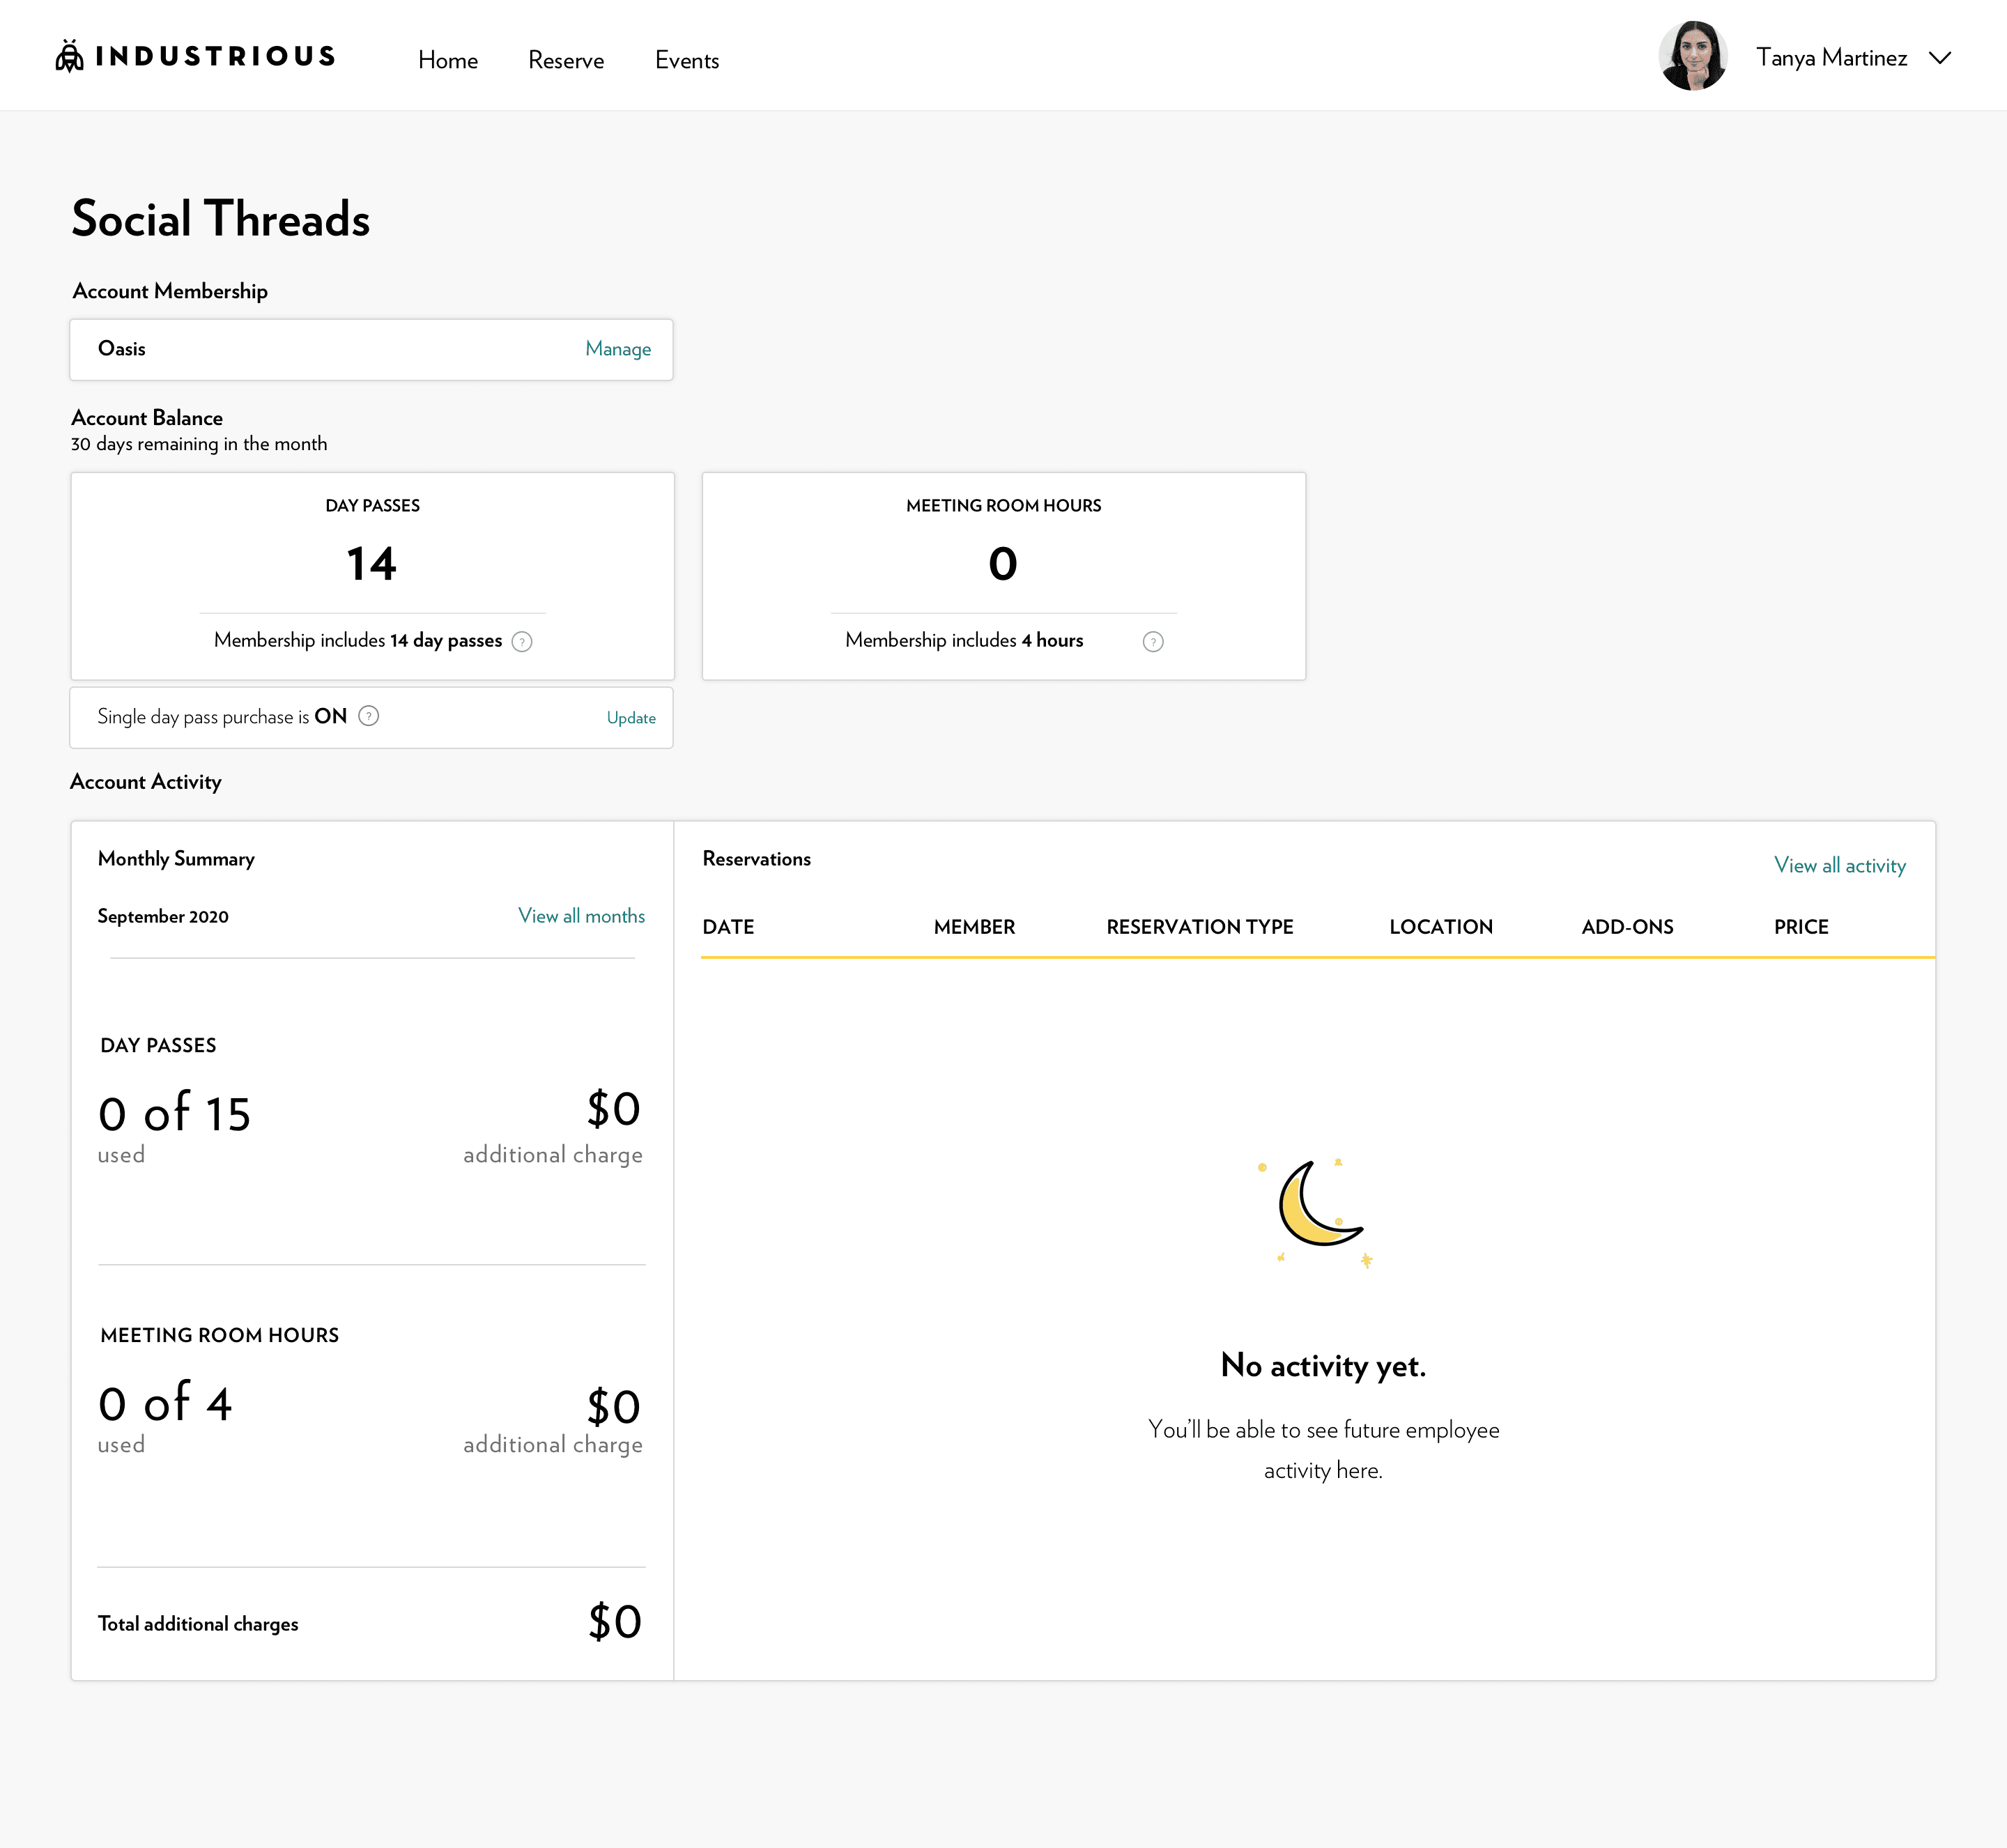Image resolution: width=2007 pixels, height=1848 pixels.
Task: Select the Tanya Martinez name in header
Action: click(1832, 58)
